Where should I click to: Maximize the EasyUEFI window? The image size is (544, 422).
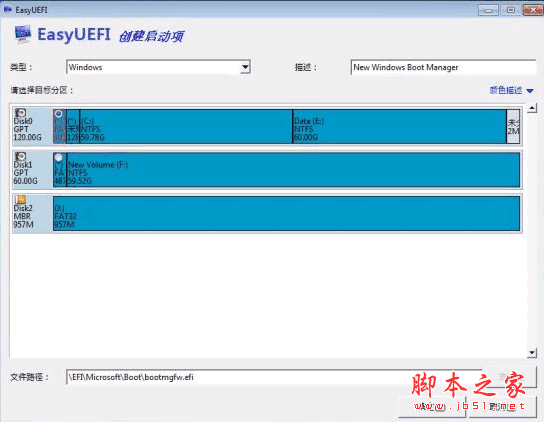tap(510, 10)
